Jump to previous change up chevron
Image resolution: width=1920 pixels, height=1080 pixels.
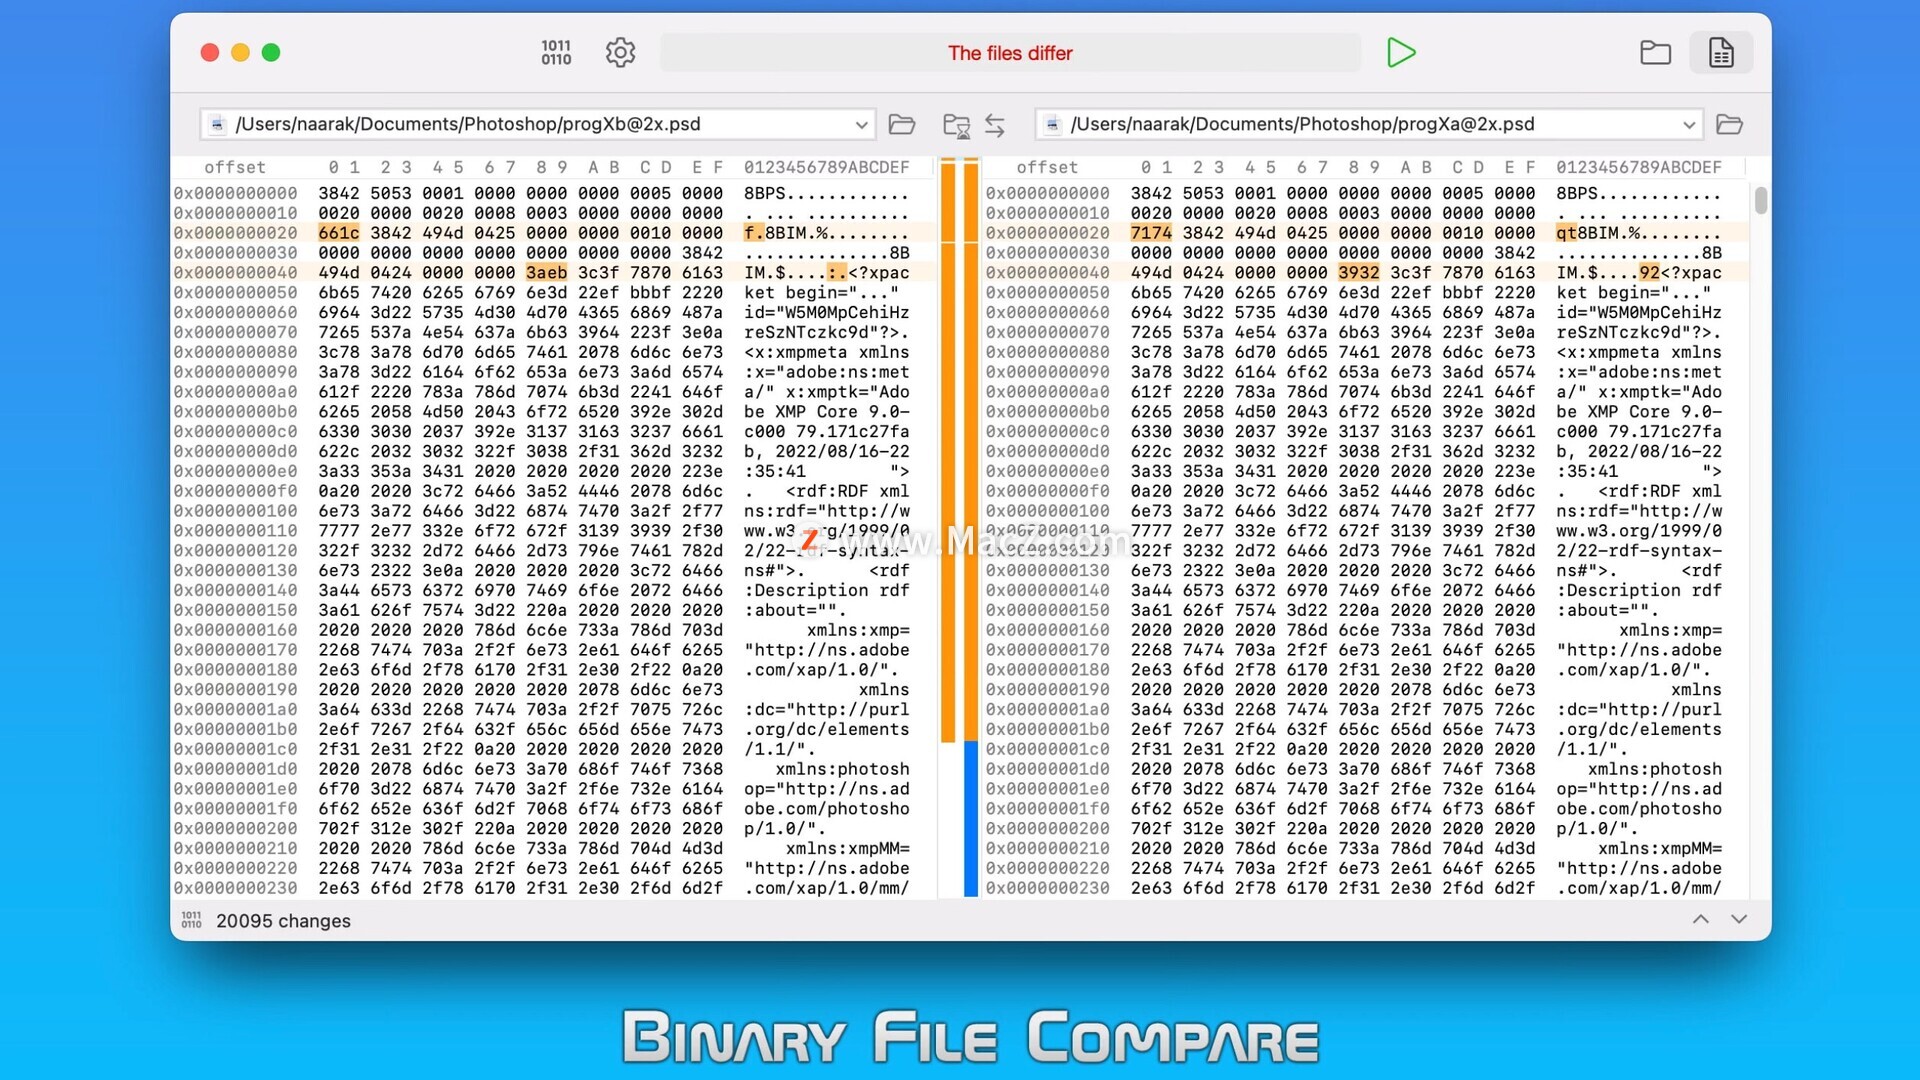tap(1701, 920)
